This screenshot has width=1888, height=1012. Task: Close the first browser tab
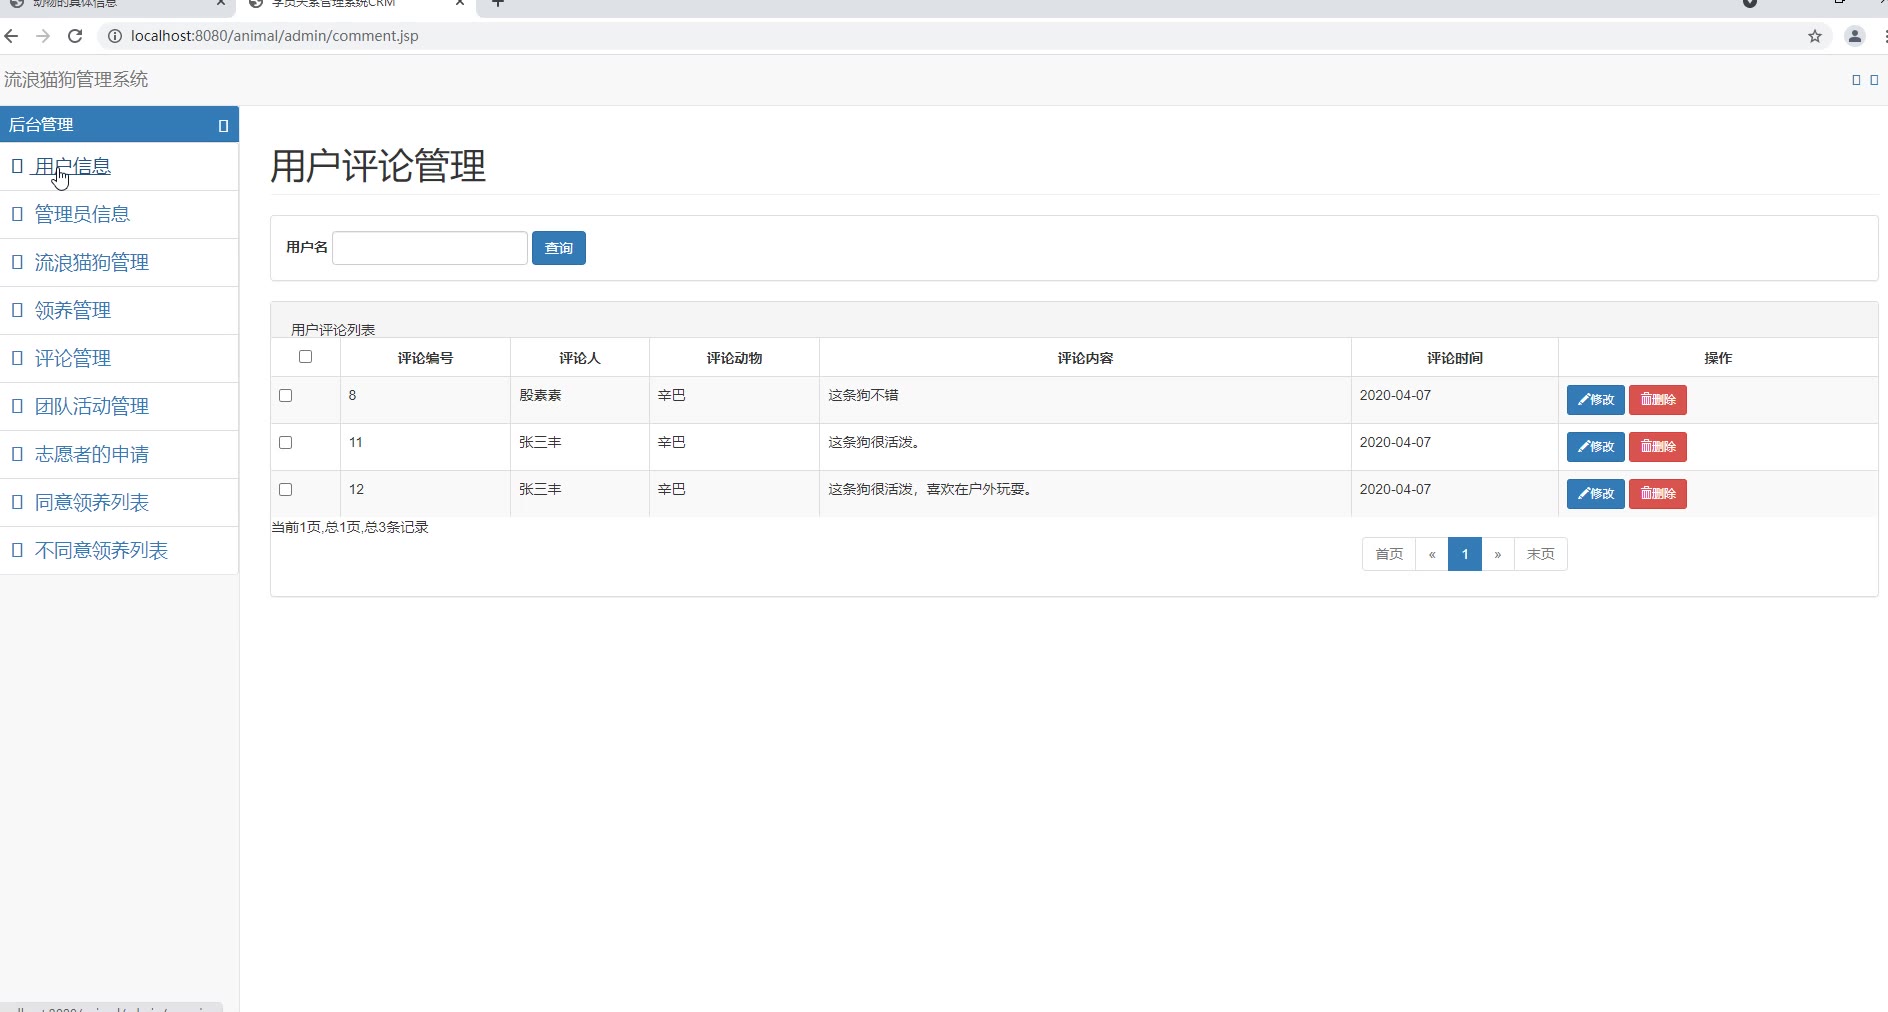(x=220, y=3)
